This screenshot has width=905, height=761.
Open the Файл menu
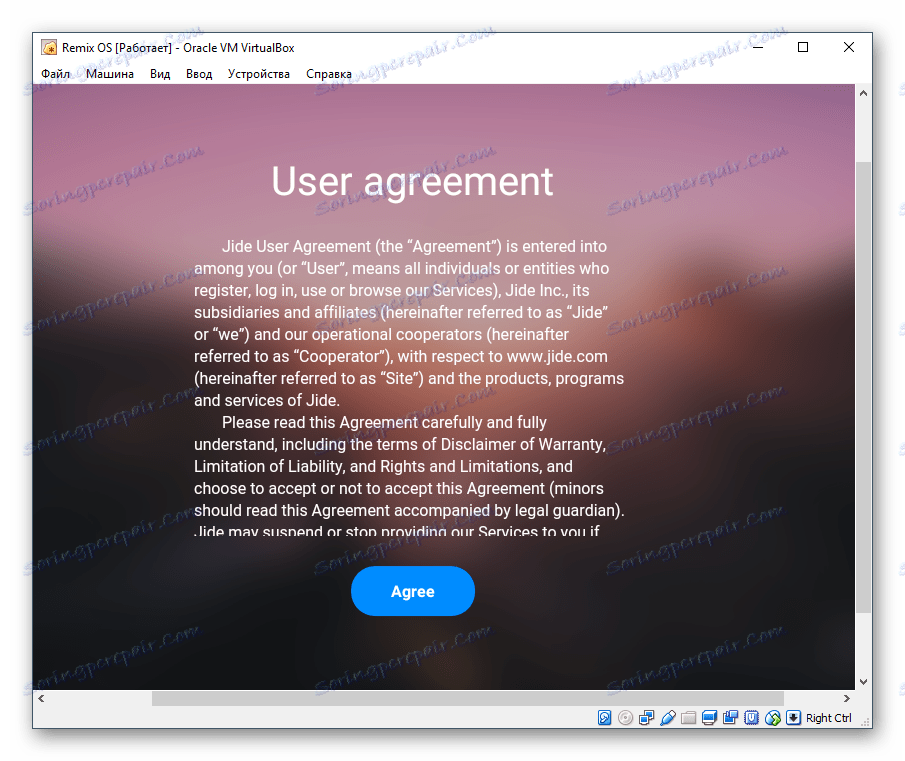(55, 74)
